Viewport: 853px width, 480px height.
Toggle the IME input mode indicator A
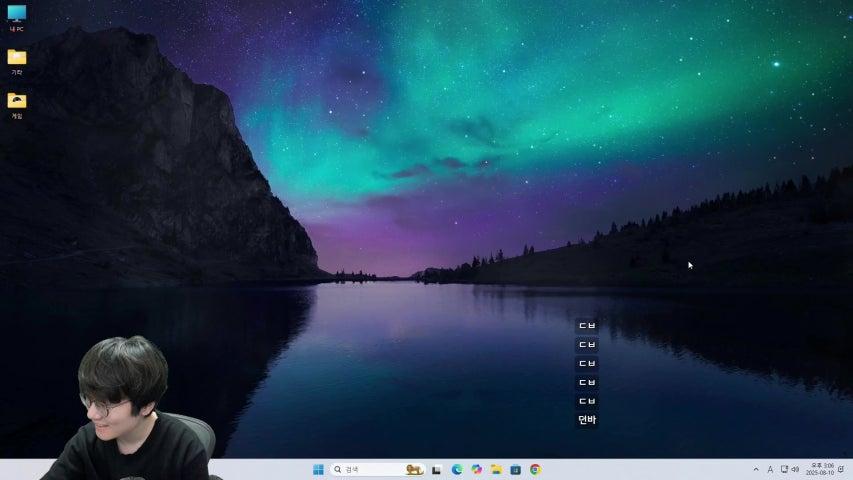tap(770, 469)
